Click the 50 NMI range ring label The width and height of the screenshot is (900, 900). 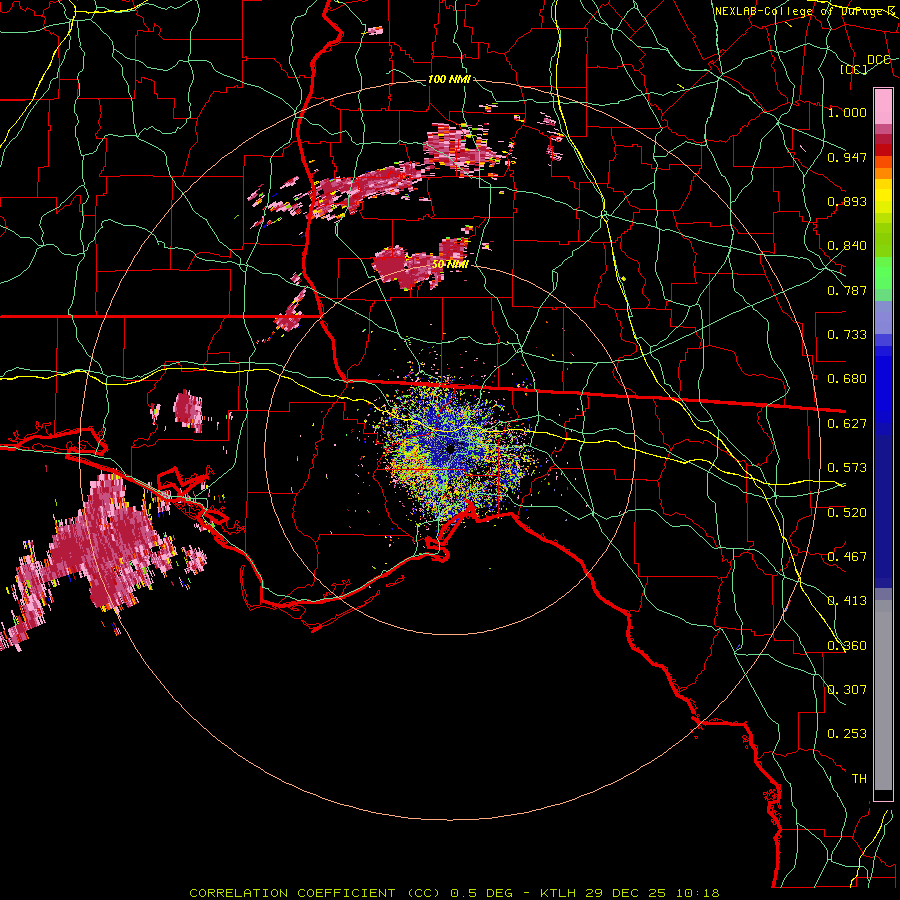tap(450, 265)
